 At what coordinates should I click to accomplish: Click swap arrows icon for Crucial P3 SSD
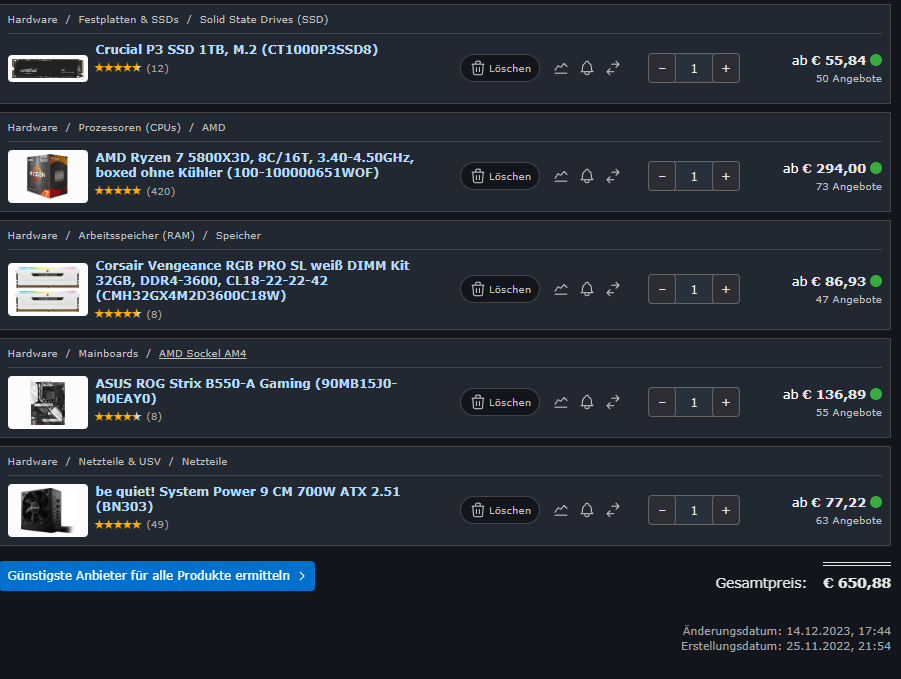pos(613,68)
